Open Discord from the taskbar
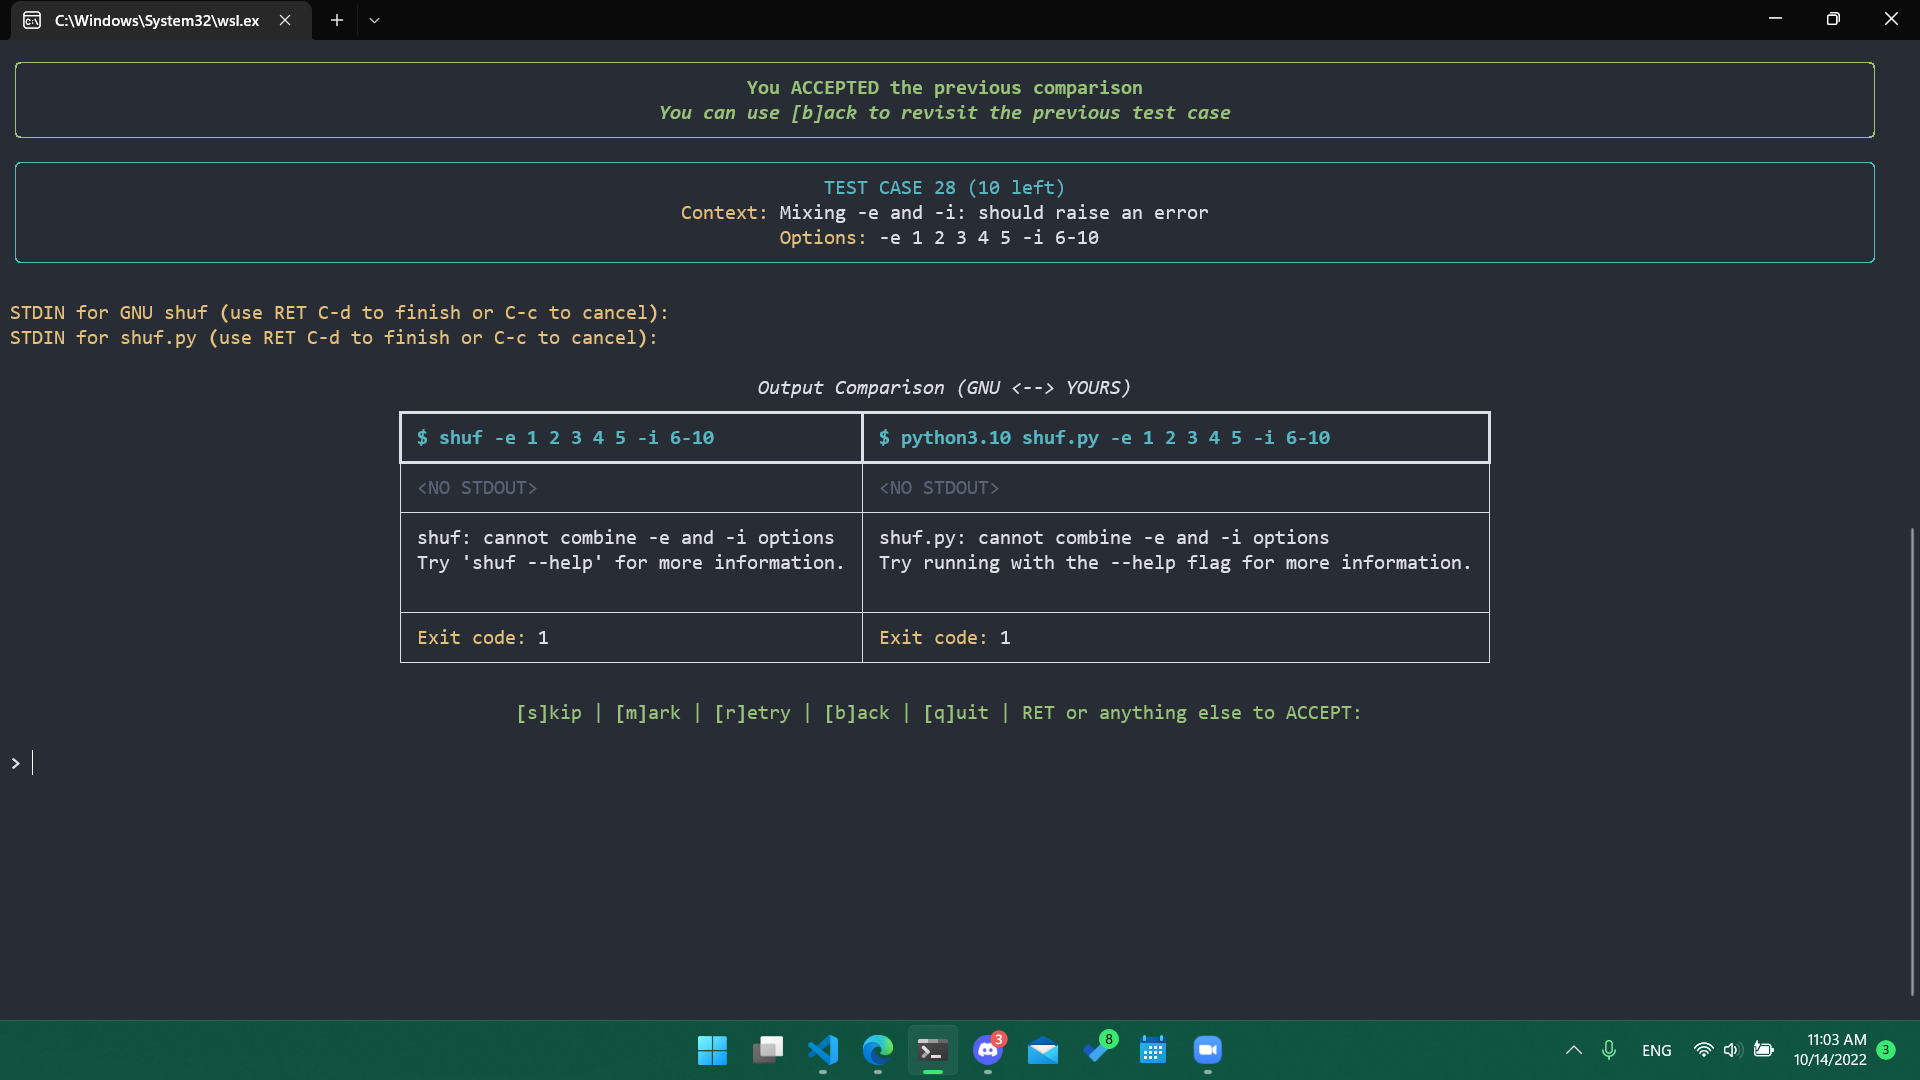Image resolution: width=1920 pixels, height=1080 pixels. 988,1050
